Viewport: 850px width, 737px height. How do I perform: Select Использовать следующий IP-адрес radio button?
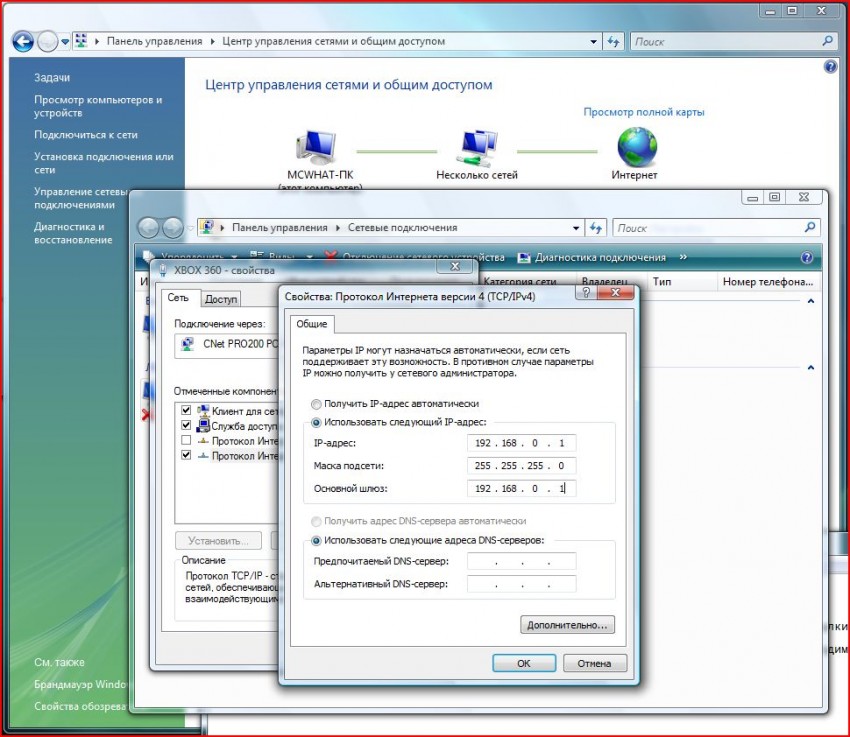click(316, 422)
